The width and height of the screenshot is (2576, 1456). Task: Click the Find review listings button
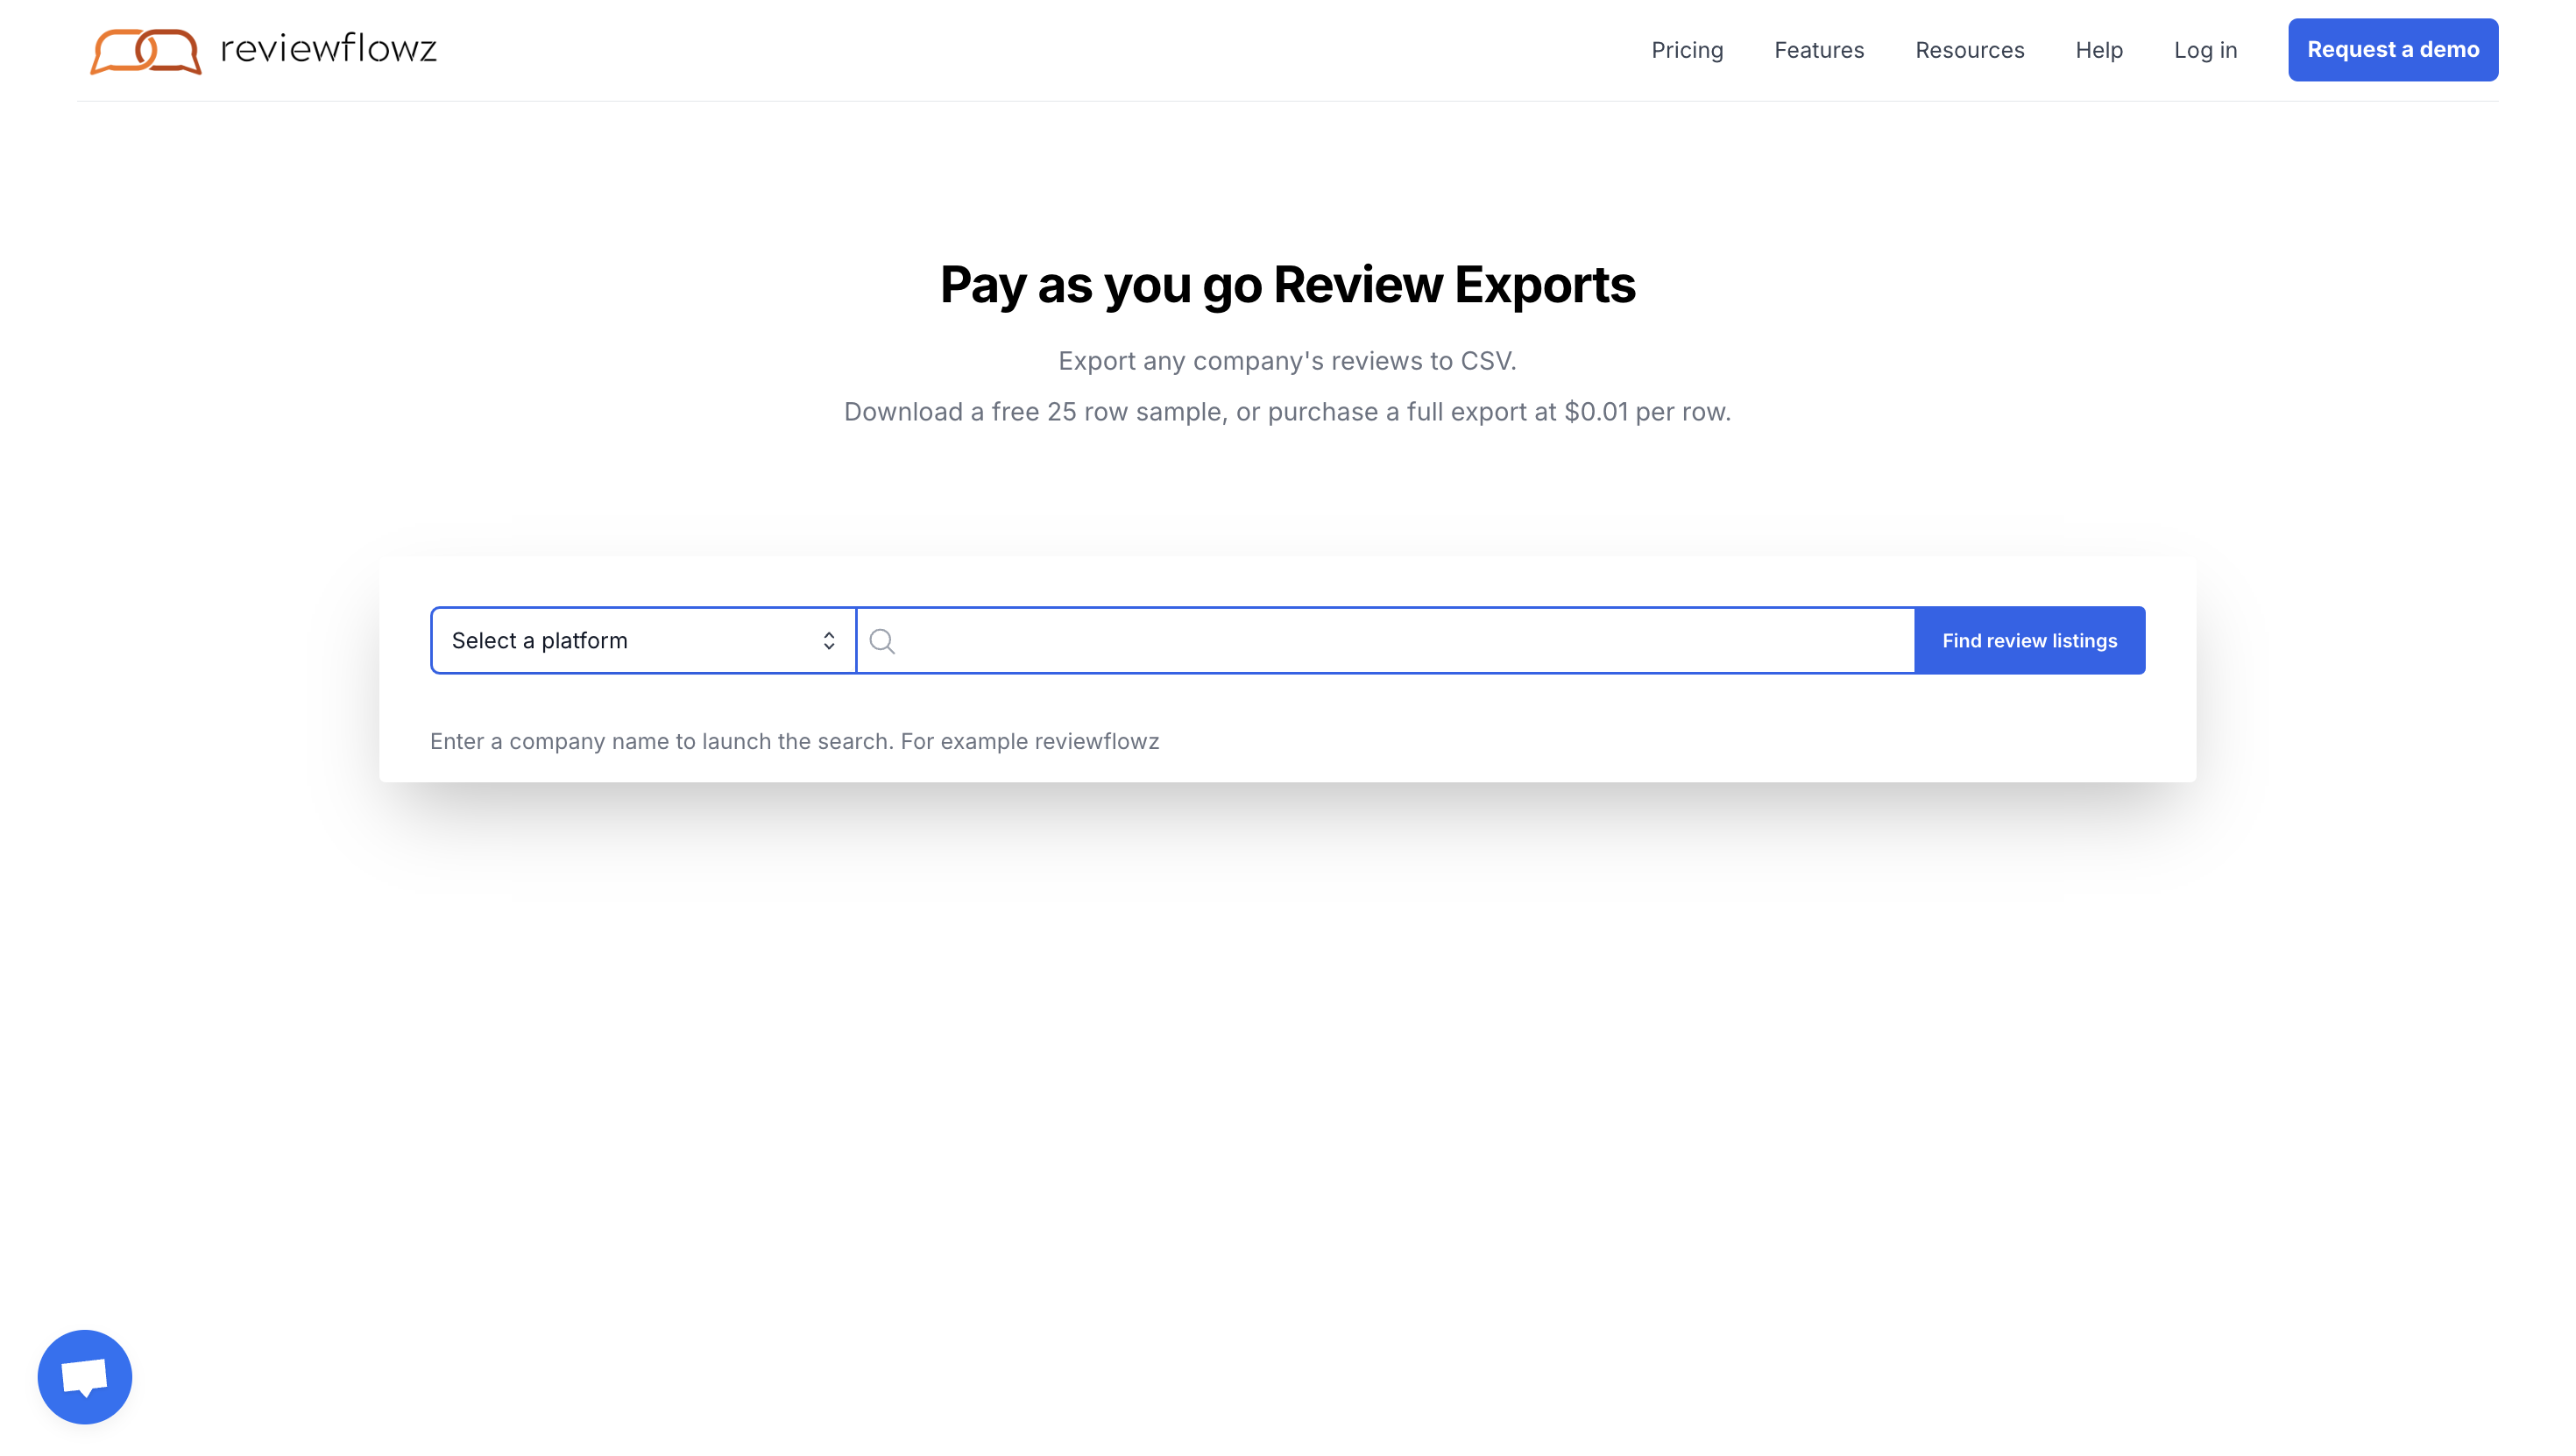2029,640
